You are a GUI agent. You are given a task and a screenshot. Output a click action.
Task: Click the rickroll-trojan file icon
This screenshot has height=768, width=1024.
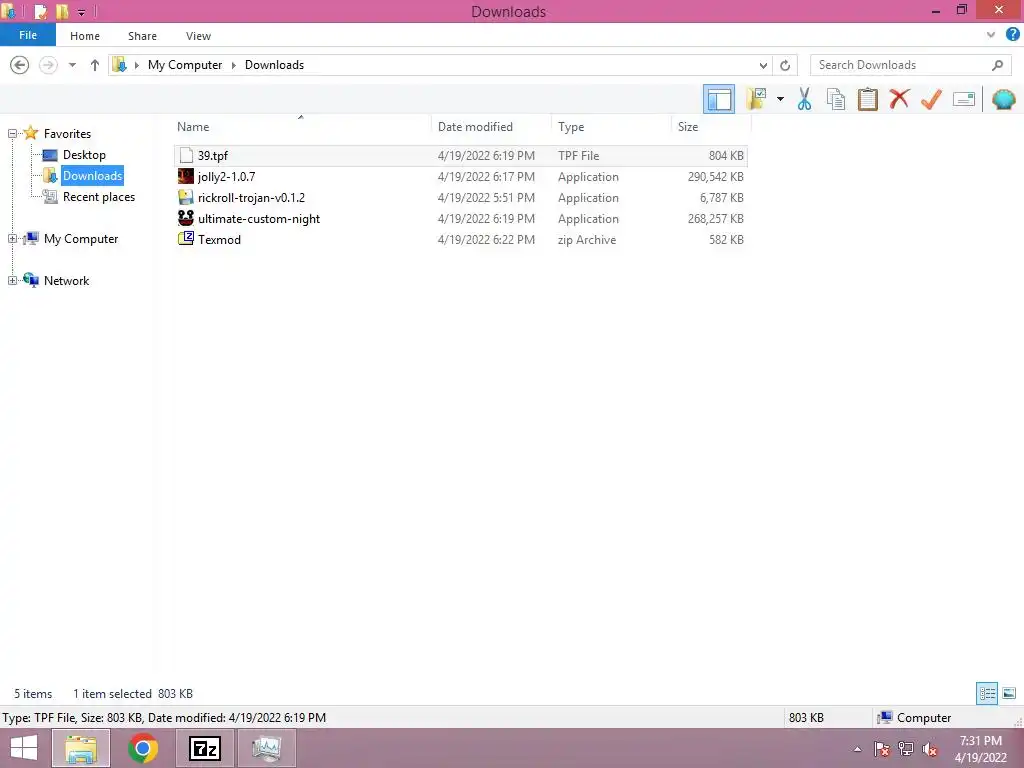coord(185,197)
